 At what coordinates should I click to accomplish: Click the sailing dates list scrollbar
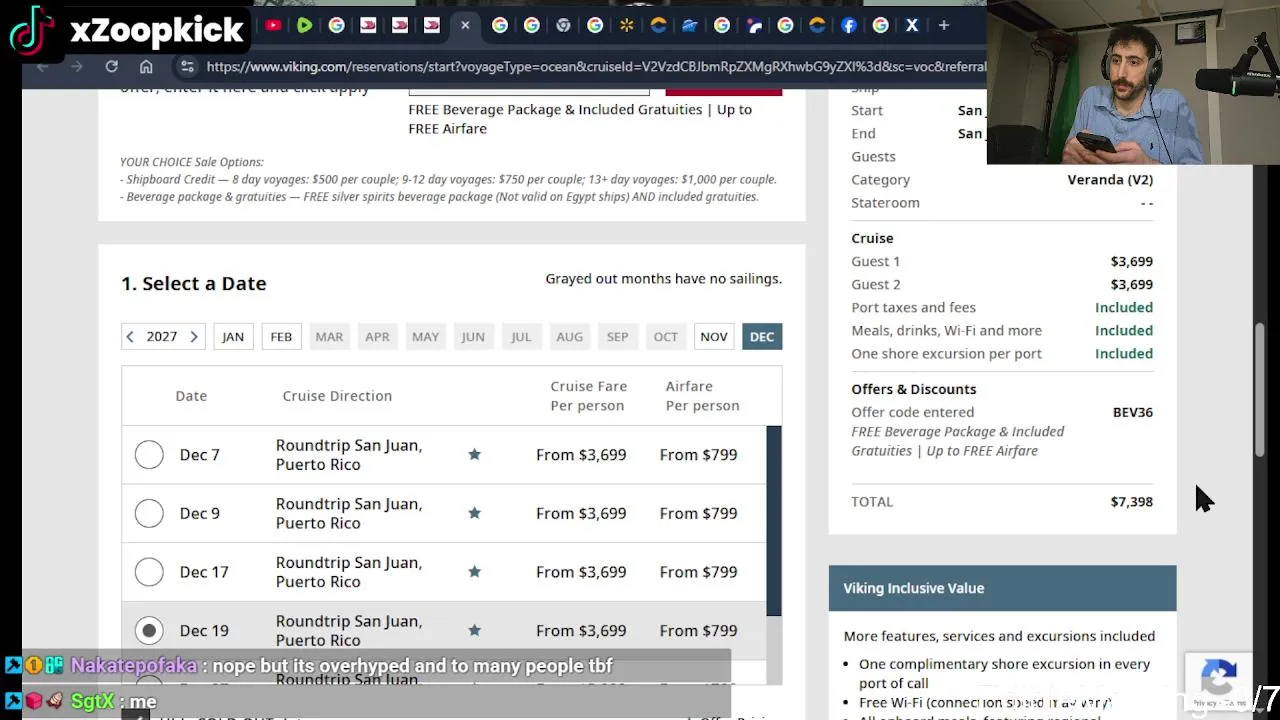(x=774, y=521)
